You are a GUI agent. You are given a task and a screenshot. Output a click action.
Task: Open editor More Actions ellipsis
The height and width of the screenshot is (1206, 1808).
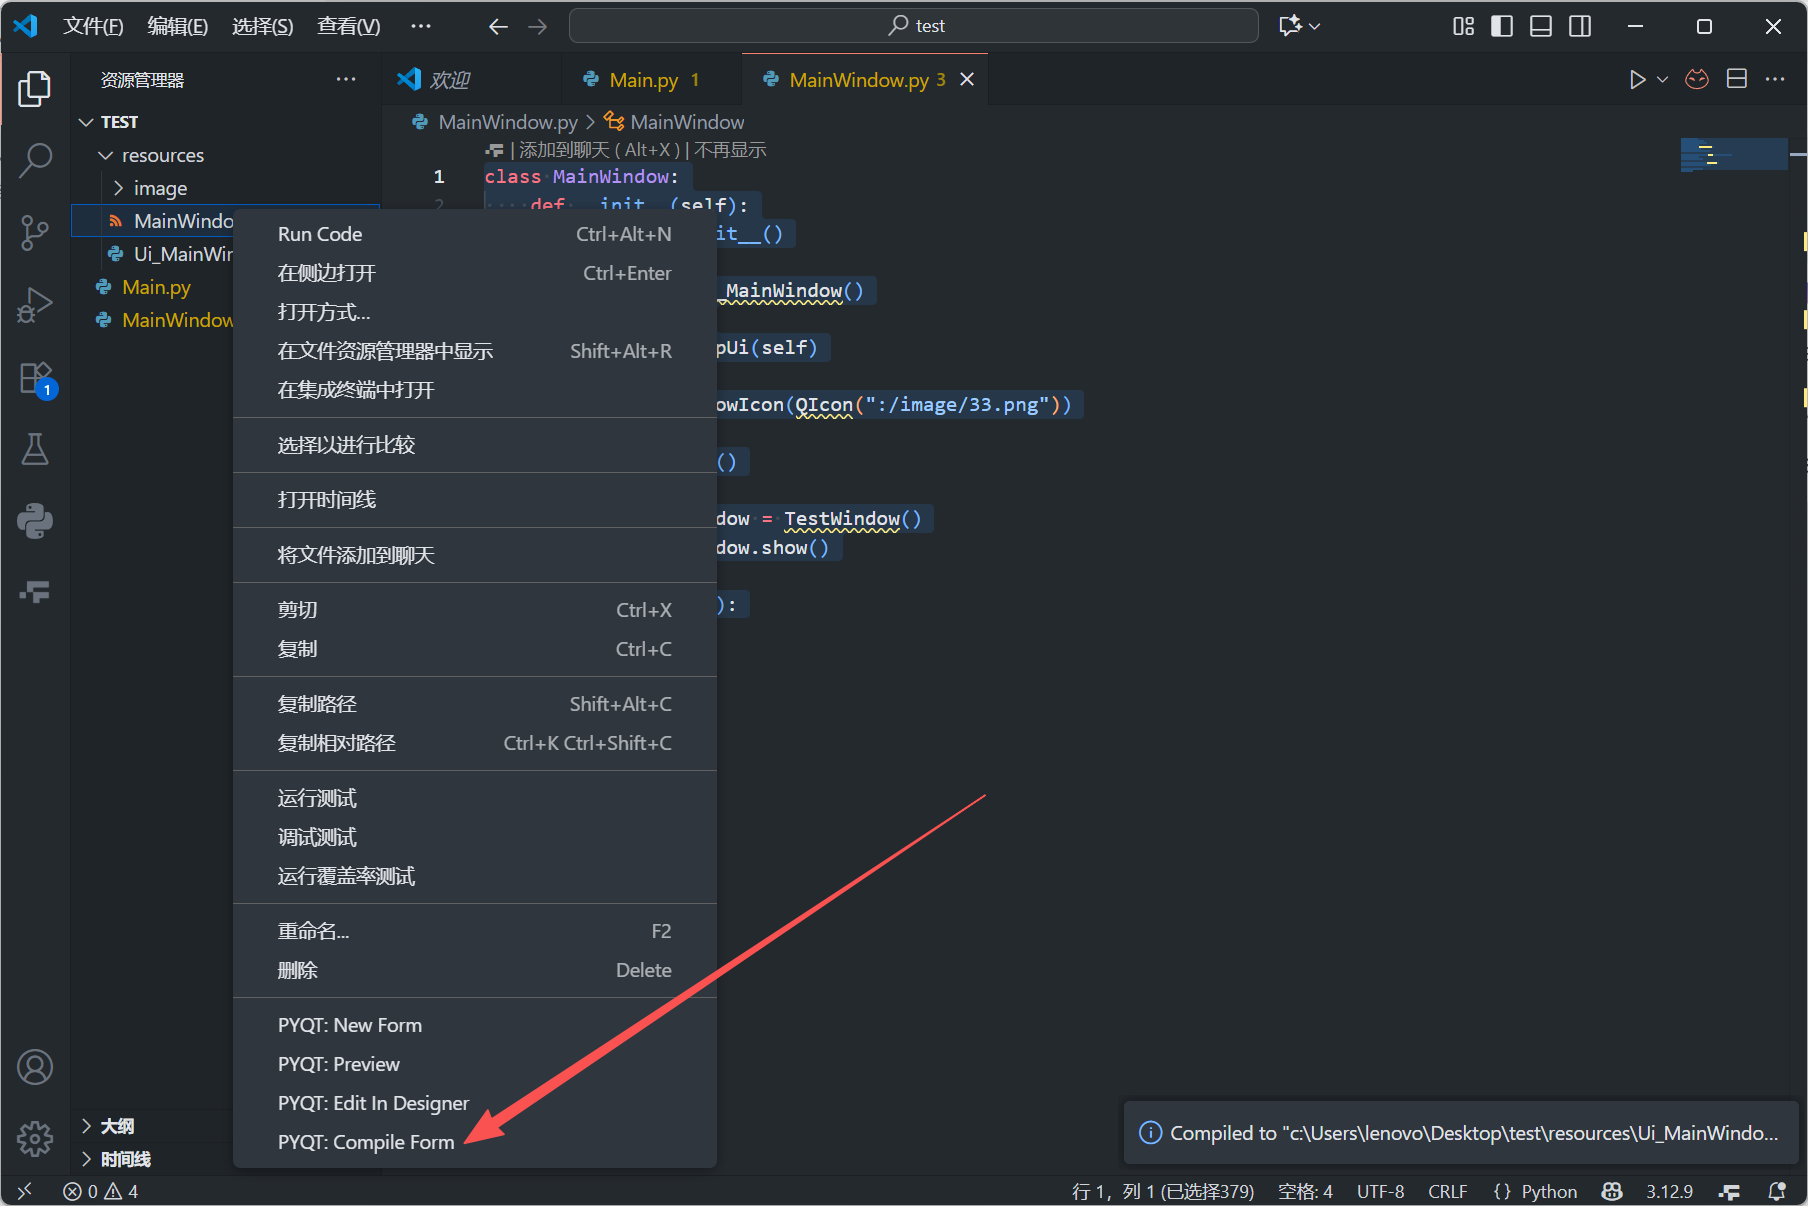point(1775,79)
